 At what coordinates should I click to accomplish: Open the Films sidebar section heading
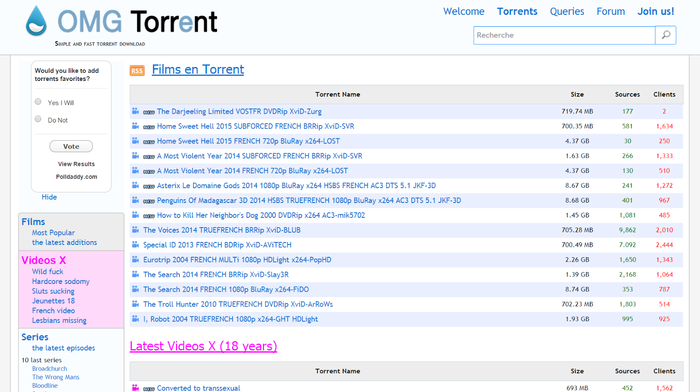(33, 222)
